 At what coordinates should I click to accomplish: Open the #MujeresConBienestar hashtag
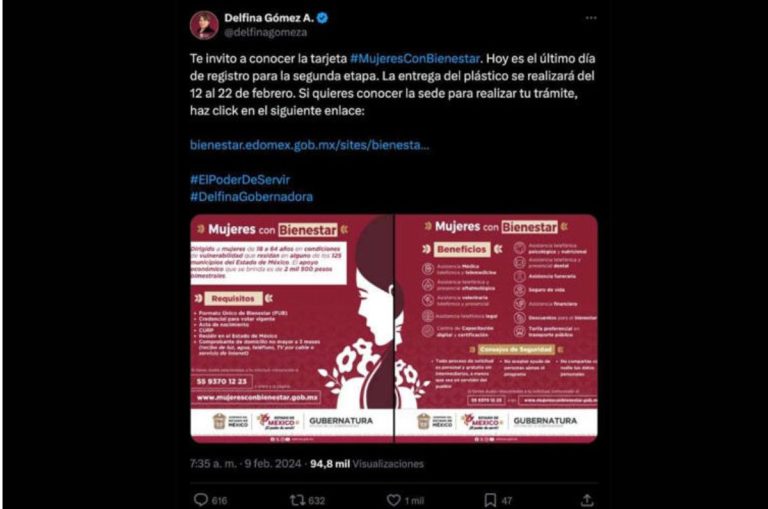[x=415, y=59]
